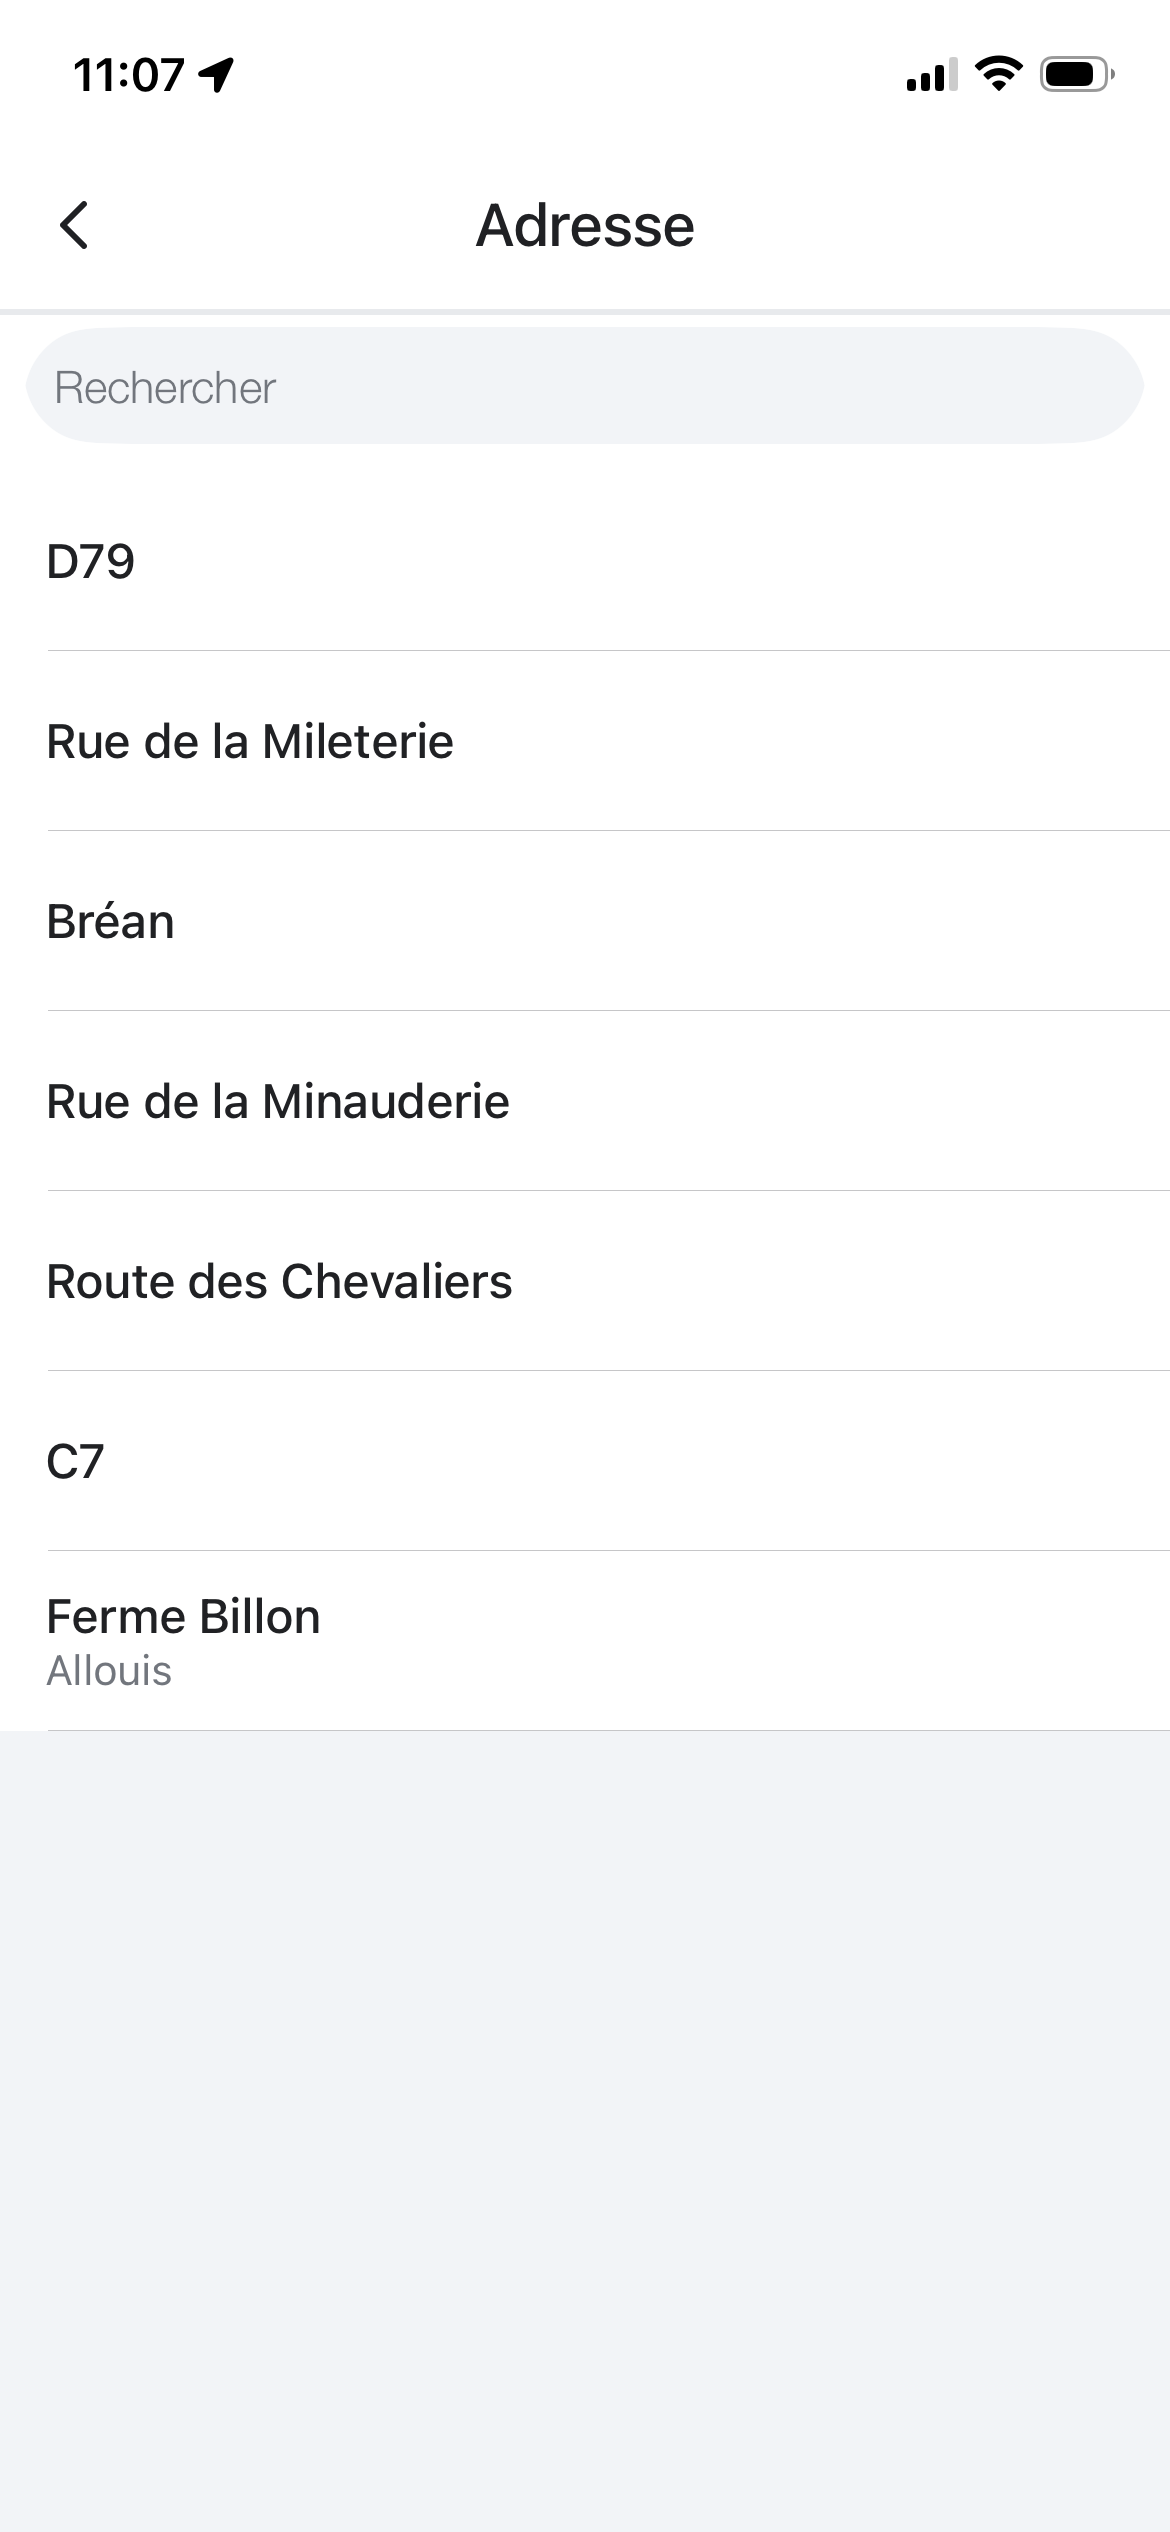Tap the Allouis subtitle text
Screen dimensions: 1170x2532
click(109, 1671)
